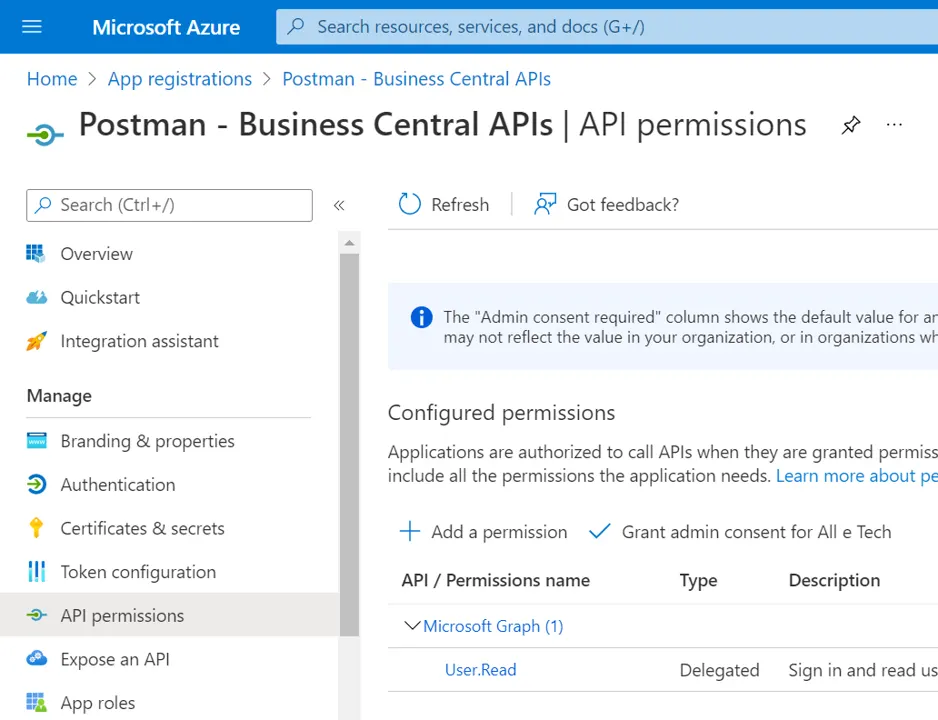
Task: Click the Overview grid icon
Action: pyautogui.click(x=36, y=254)
